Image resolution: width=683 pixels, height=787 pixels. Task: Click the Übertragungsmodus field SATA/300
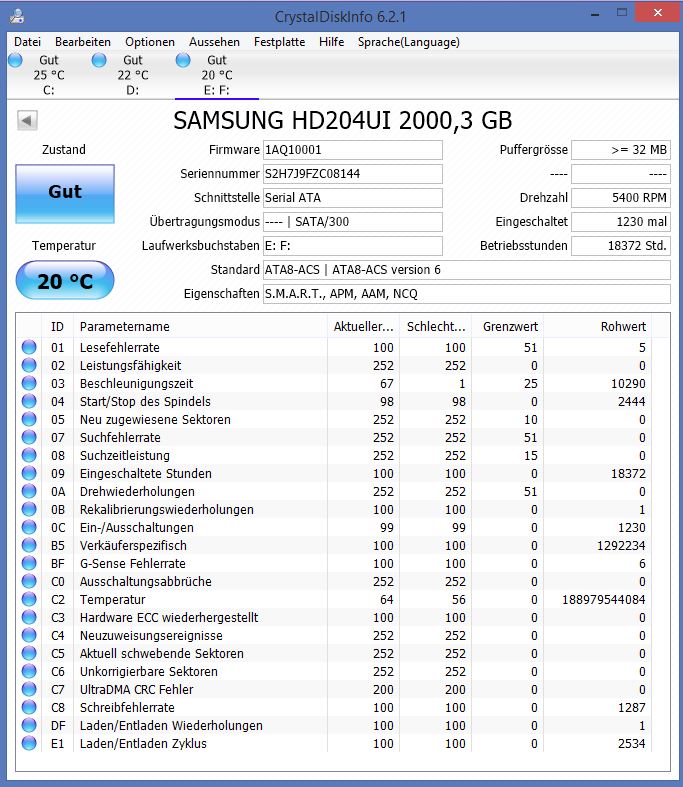coord(353,222)
